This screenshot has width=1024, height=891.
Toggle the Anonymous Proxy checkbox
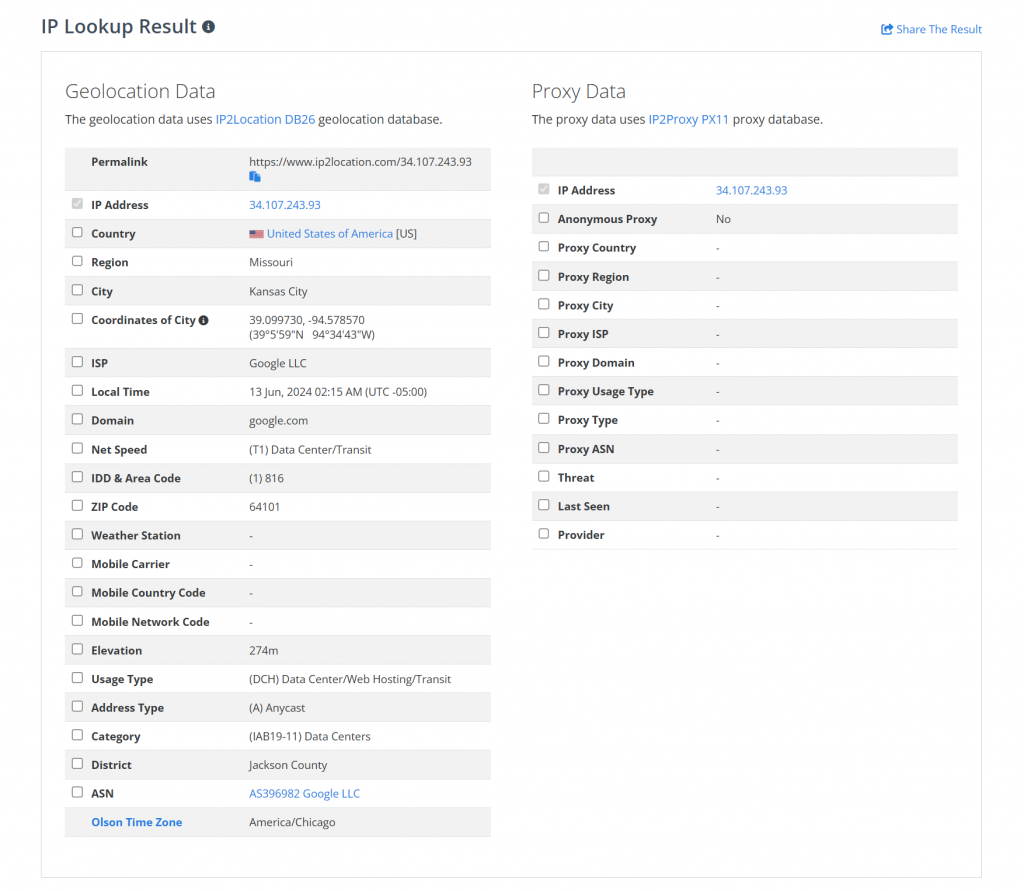(x=544, y=218)
